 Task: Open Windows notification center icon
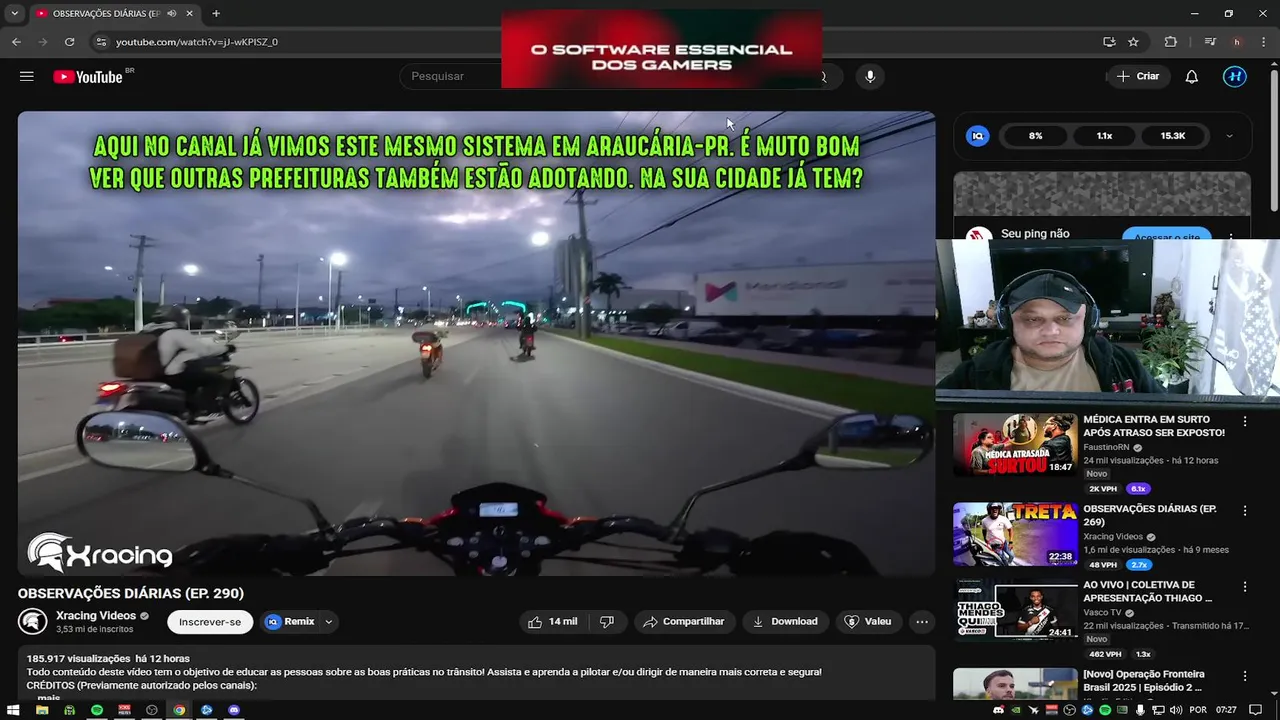click(x=1255, y=710)
